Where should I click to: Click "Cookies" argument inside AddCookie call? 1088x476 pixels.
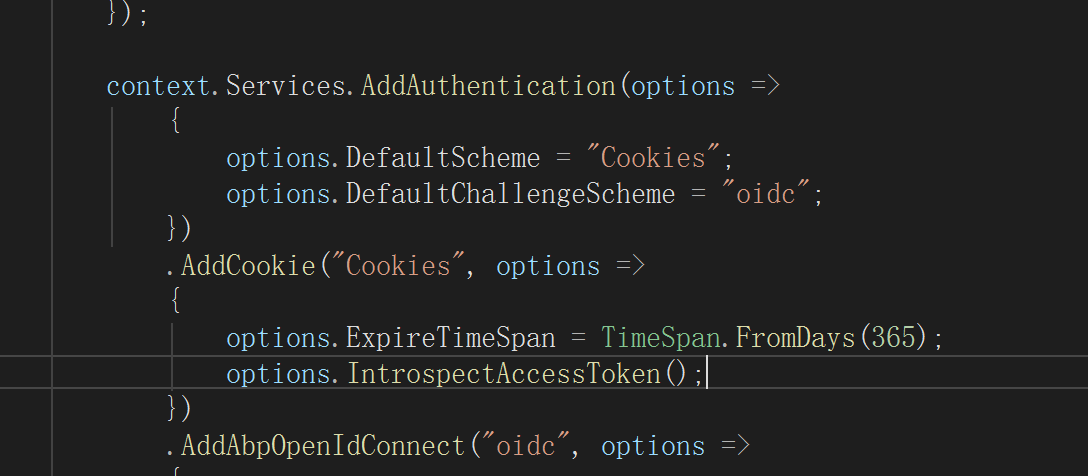(398, 266)
